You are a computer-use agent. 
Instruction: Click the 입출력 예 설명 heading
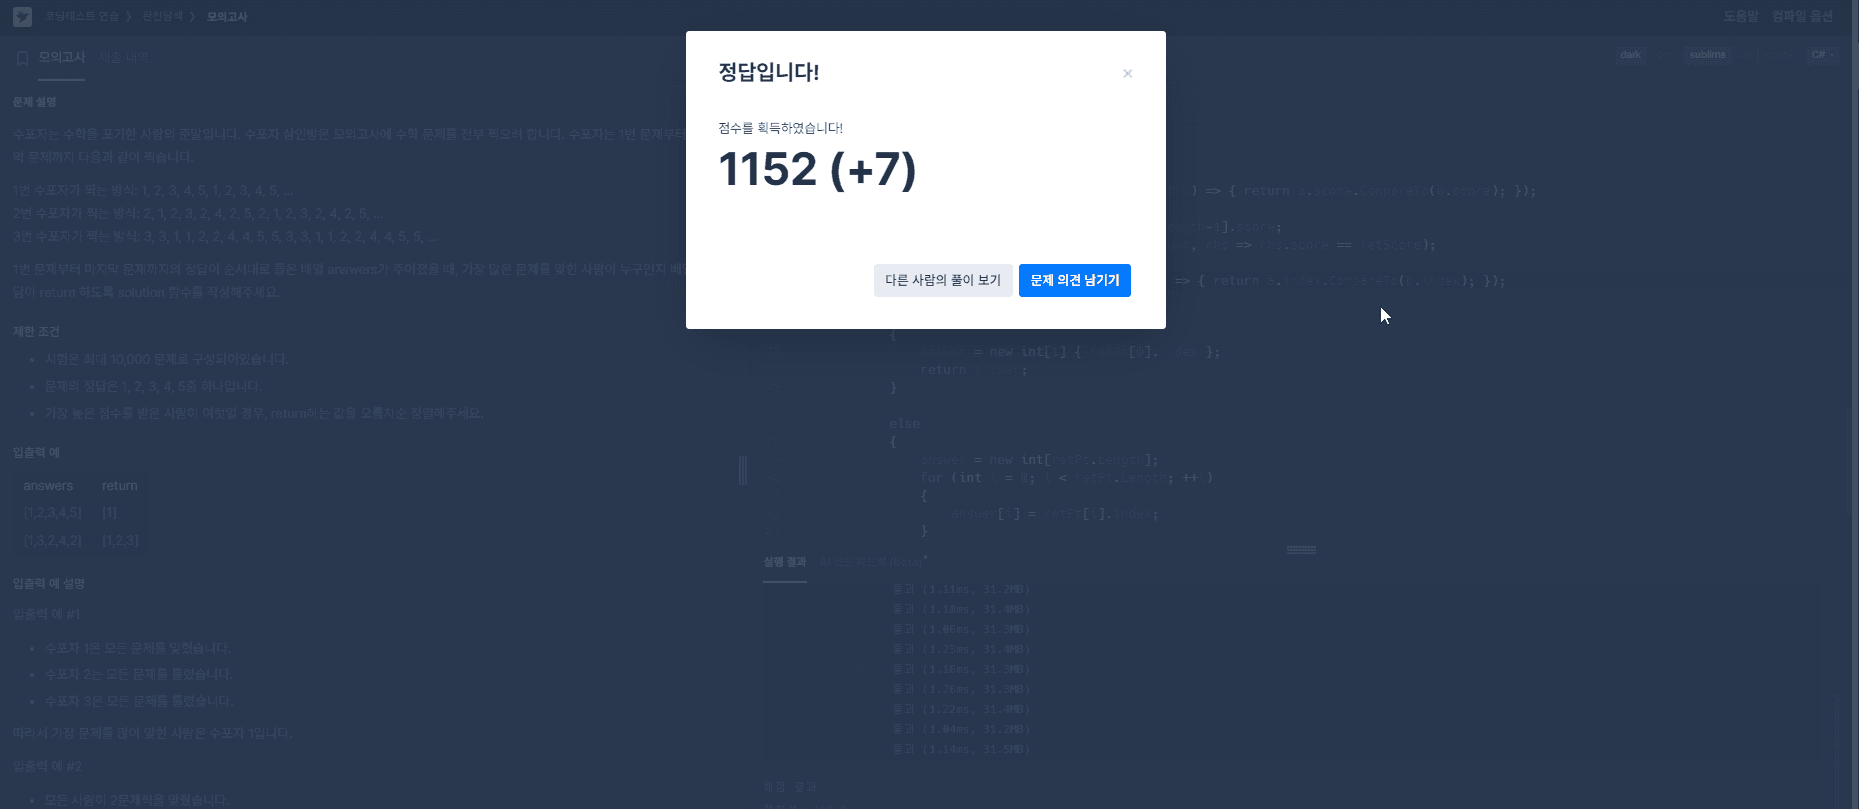coord(49,583)
